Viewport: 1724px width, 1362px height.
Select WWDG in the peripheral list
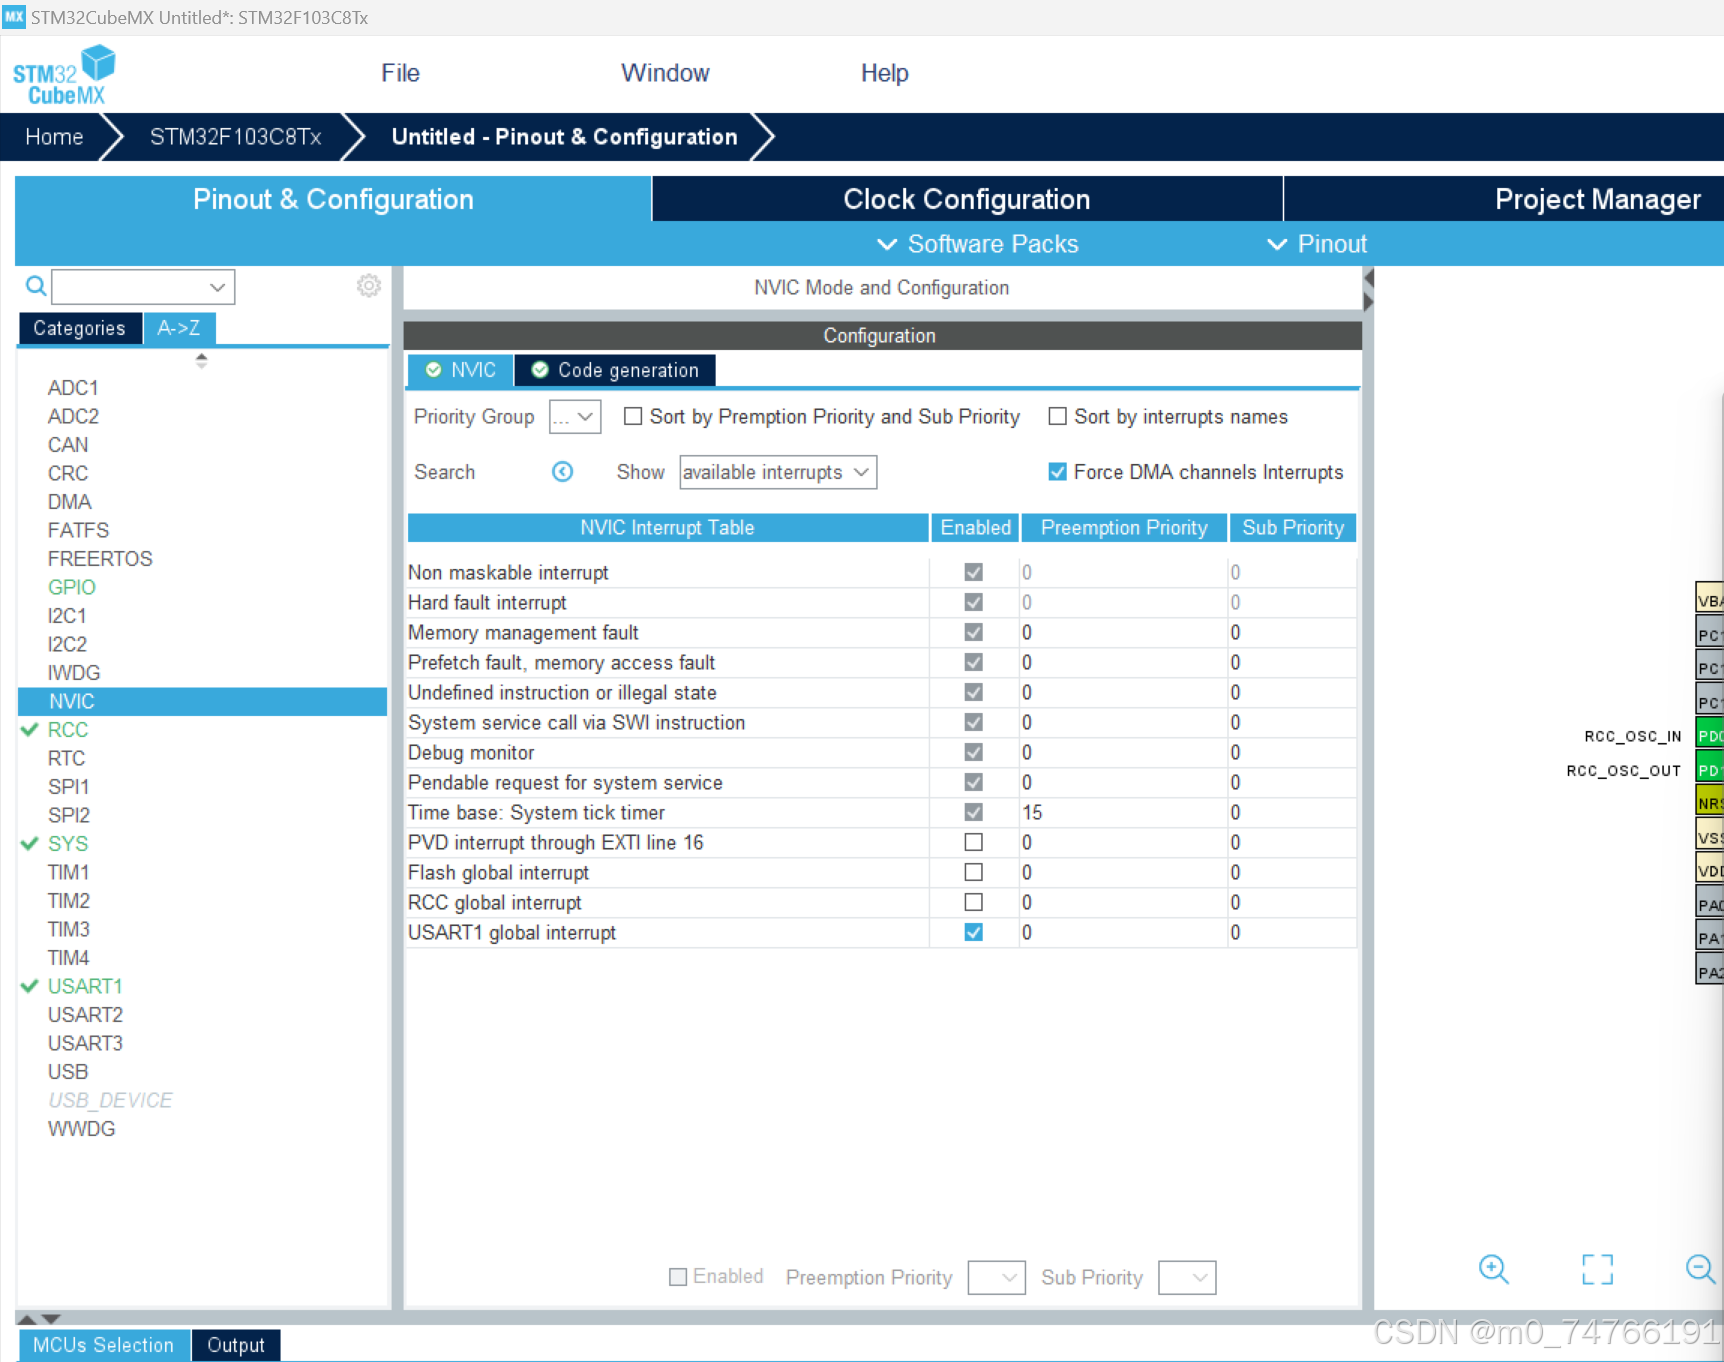coord(81,1128)
